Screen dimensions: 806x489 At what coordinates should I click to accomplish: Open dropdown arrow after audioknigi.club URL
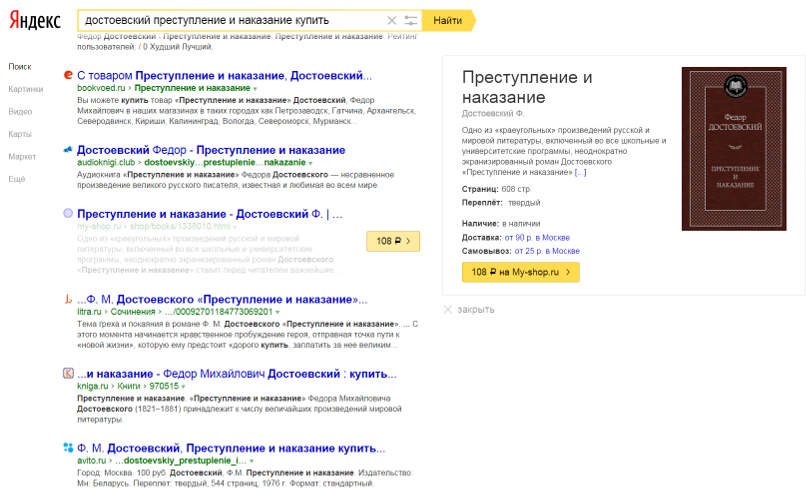coord(310,162)
